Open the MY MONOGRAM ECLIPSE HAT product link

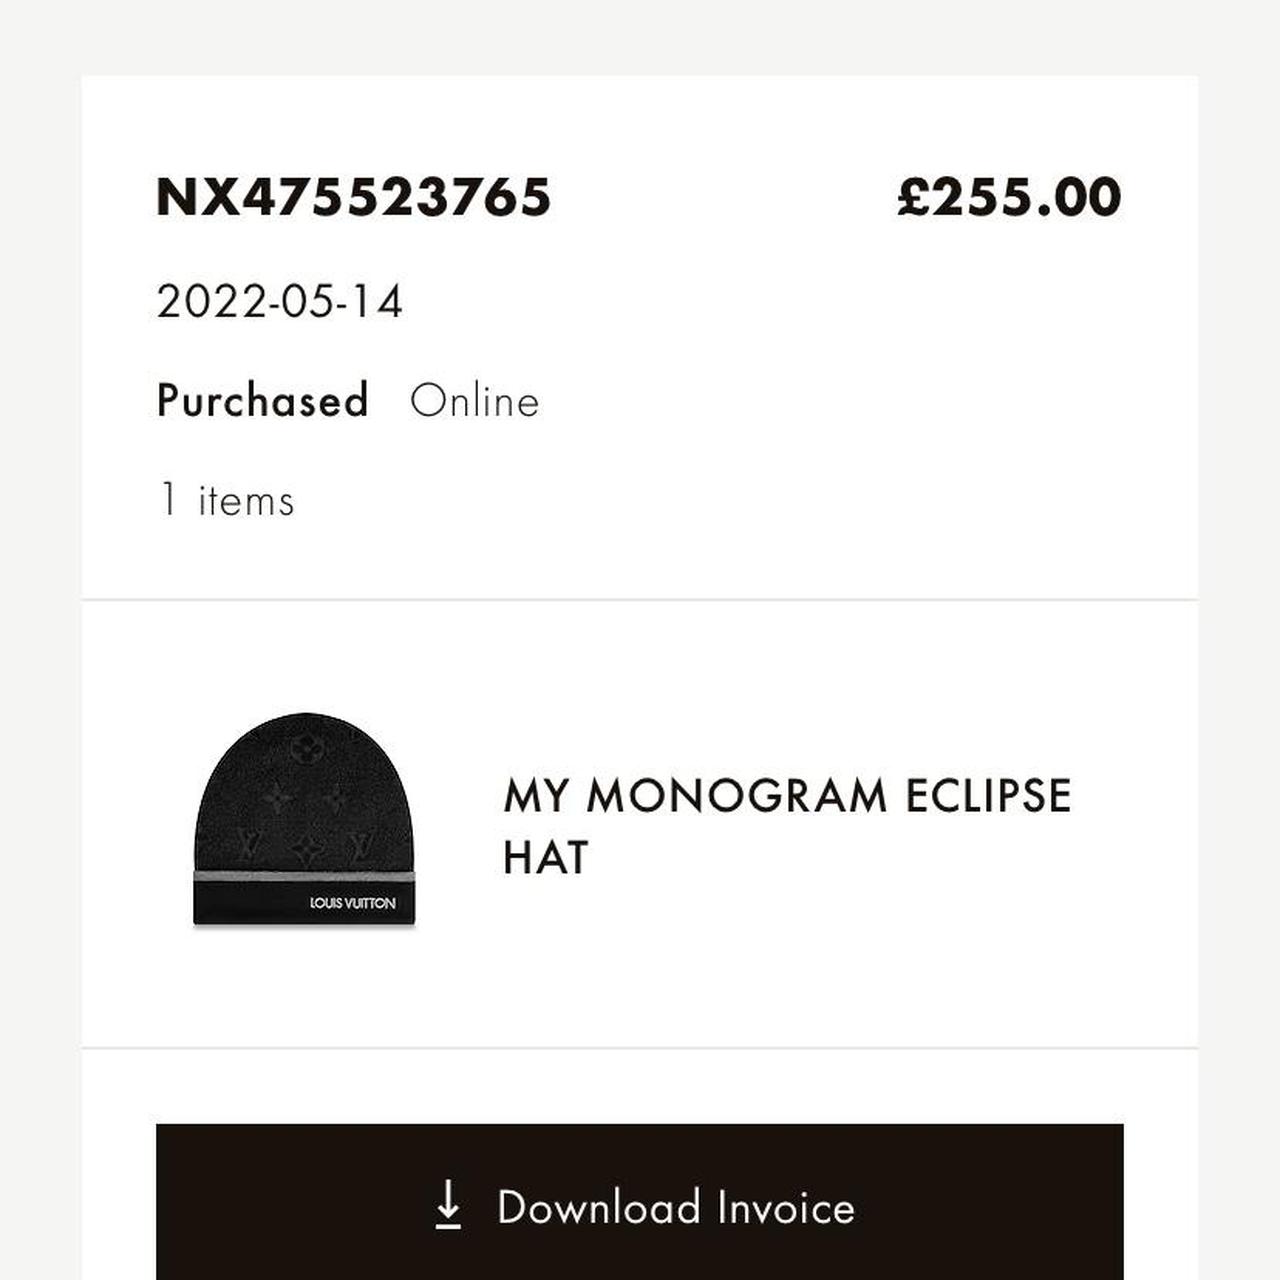click(786, 825)
